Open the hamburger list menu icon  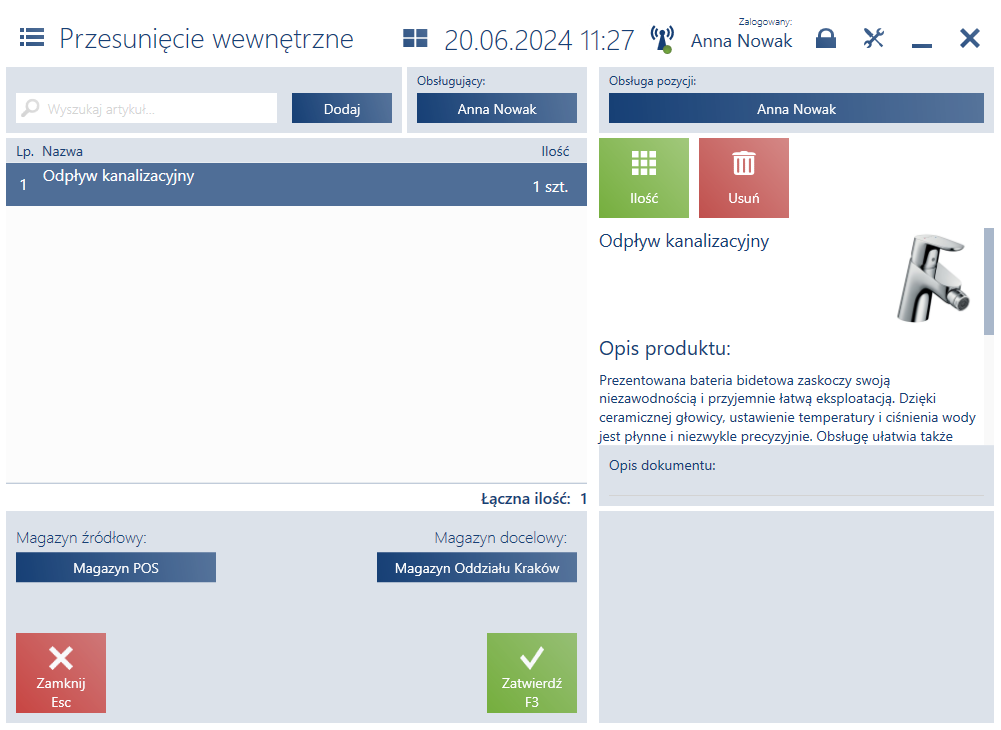[32, 38]
